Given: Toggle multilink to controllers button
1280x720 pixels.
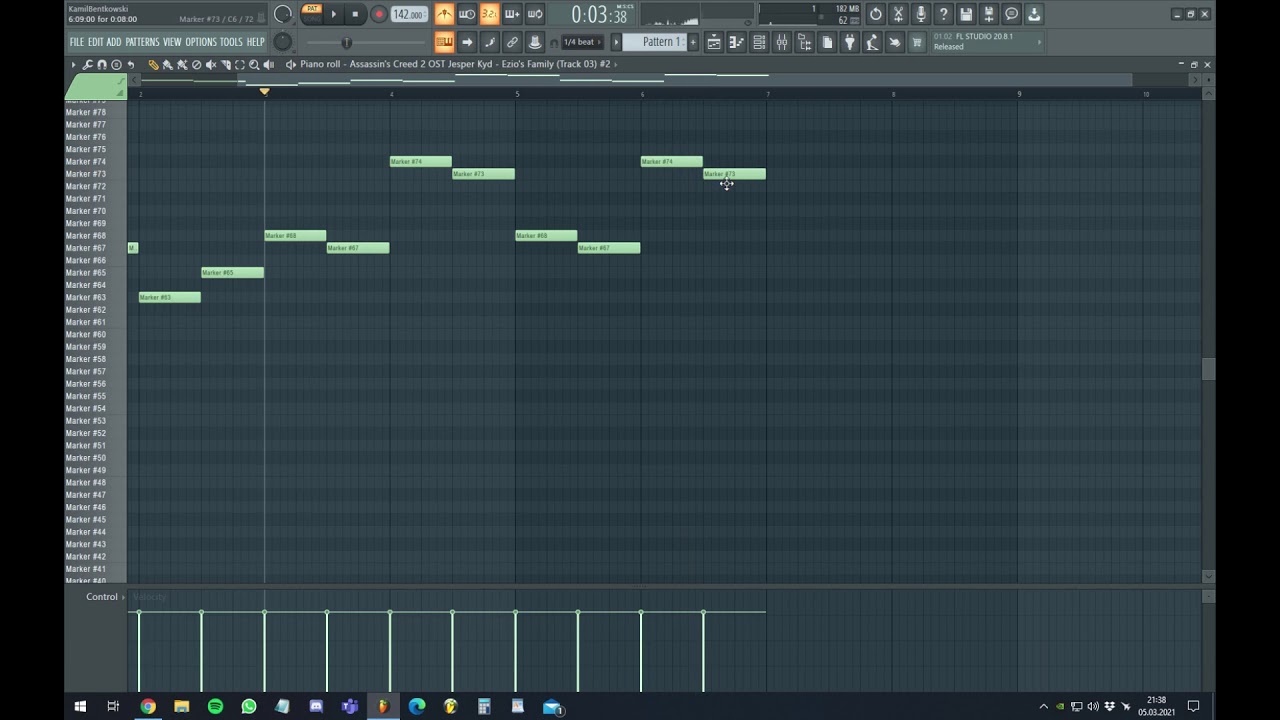Looking at the screenshot, I should 535,42.
